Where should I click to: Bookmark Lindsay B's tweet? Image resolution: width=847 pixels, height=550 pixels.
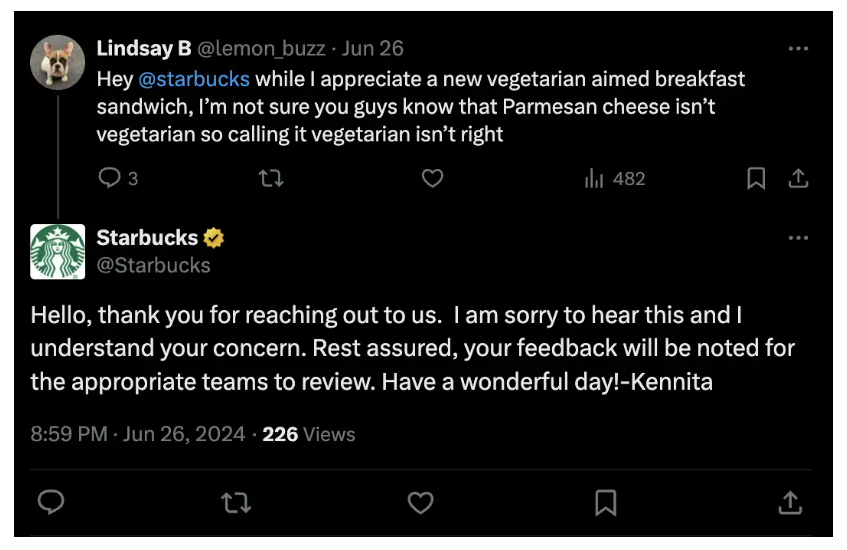click(756, 178)
